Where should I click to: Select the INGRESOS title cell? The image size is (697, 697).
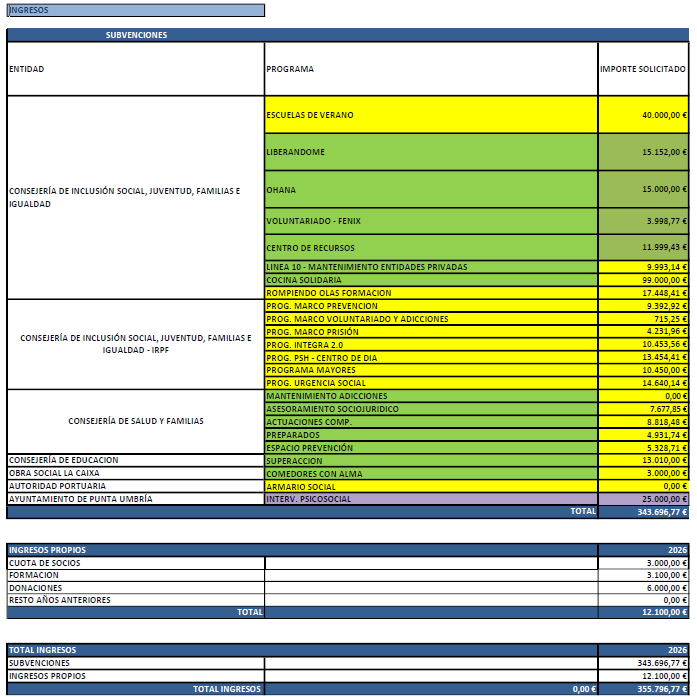[136, 10]
